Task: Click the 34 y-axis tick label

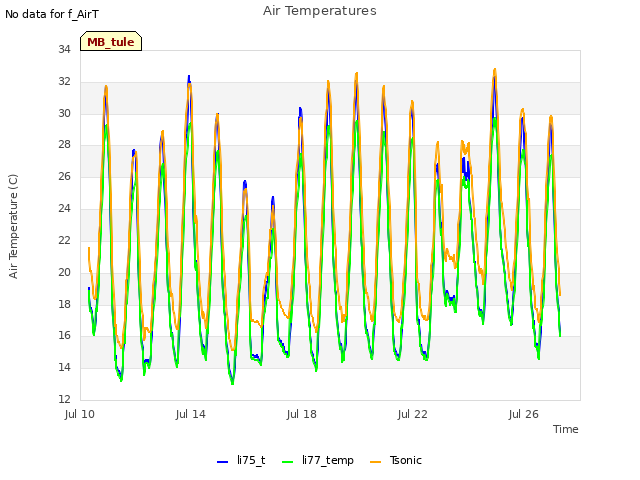Action: tap(64, 49)
